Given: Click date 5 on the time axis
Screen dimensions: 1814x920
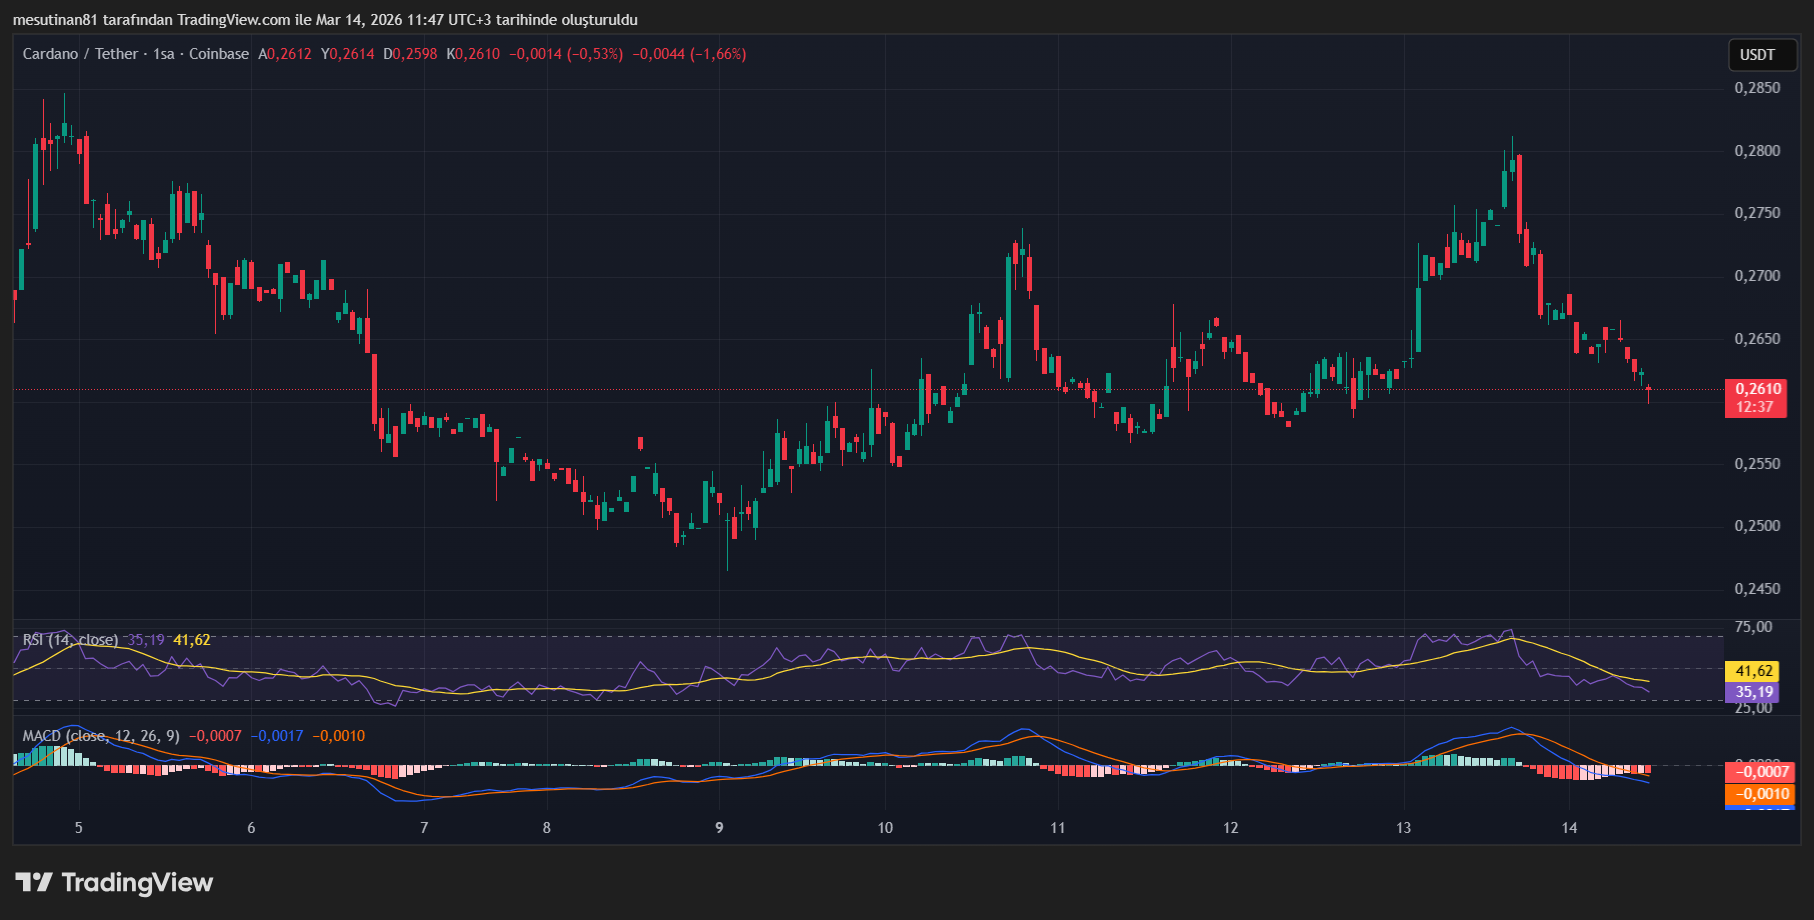Looking at the screenshot, I should 78,827.
